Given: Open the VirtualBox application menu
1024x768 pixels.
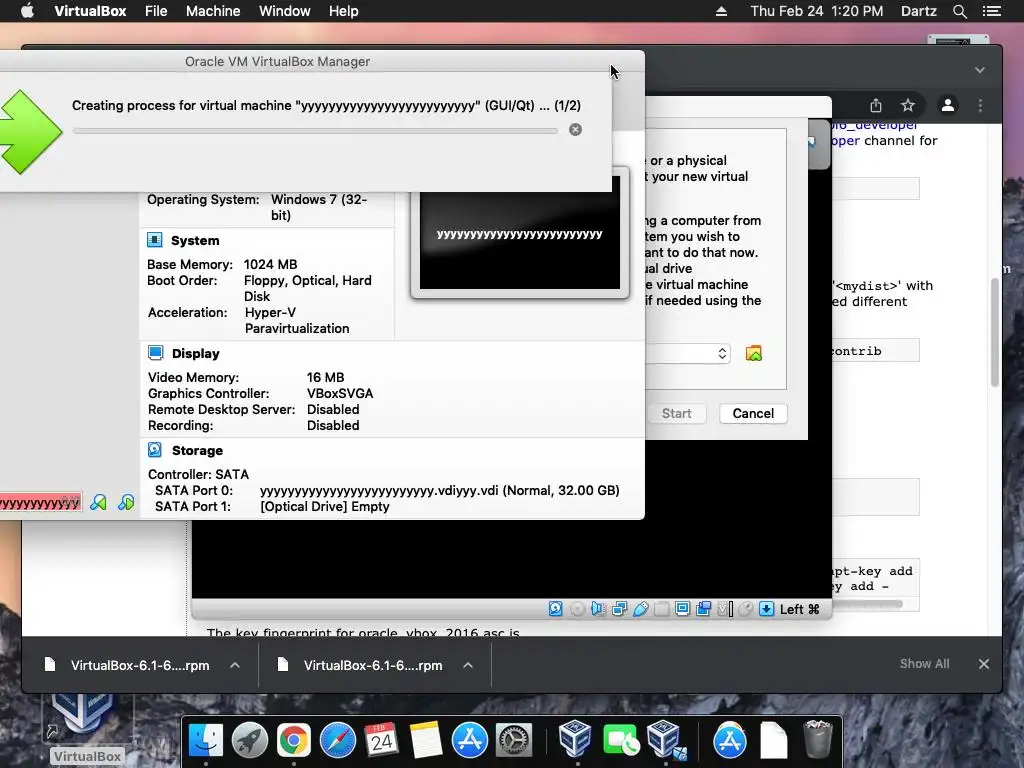Looking at the screenshot, I should (x=90, y=11).
